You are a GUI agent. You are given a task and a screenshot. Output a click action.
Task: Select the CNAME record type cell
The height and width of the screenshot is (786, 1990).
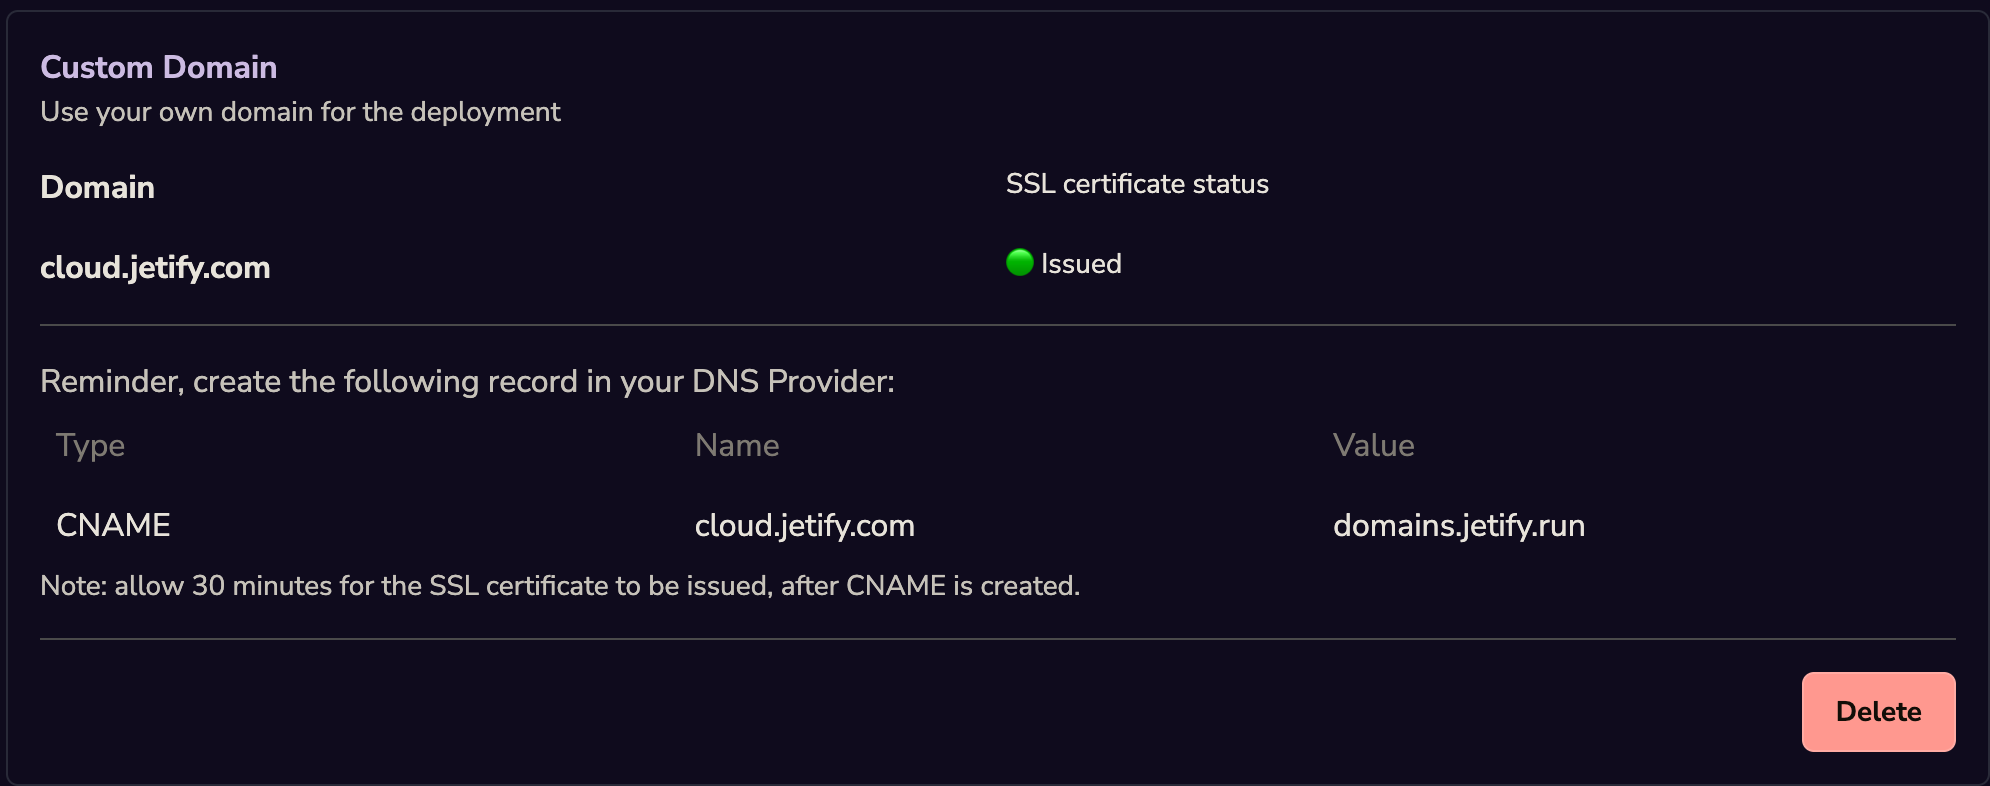[x=113, y=524]
